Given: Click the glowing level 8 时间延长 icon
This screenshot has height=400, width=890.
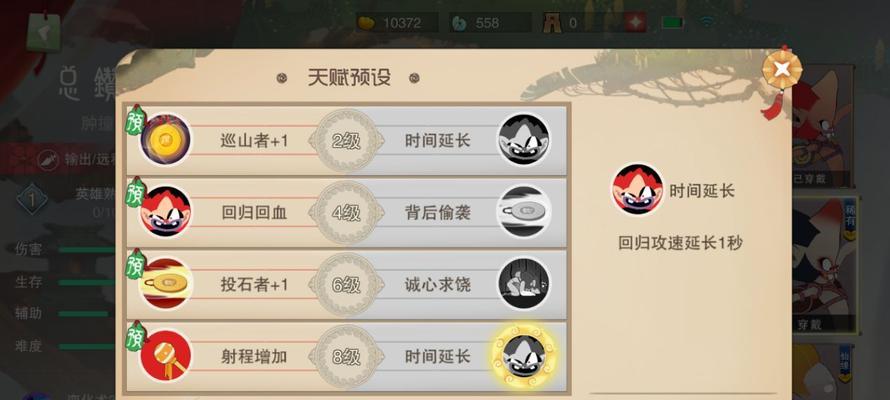Looking at the screenshot, I should point(523,356).
